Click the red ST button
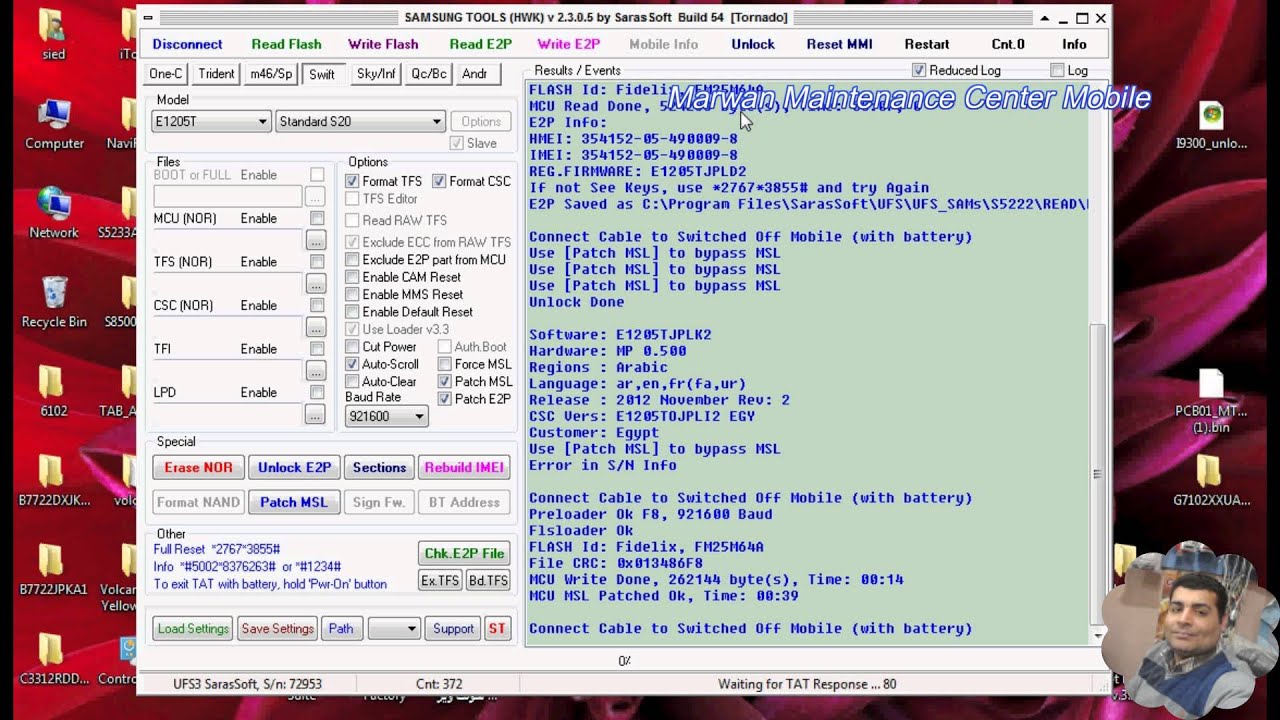Viewport: 1280px width, 720px height. pyautogui.click(x=497, y=629)
